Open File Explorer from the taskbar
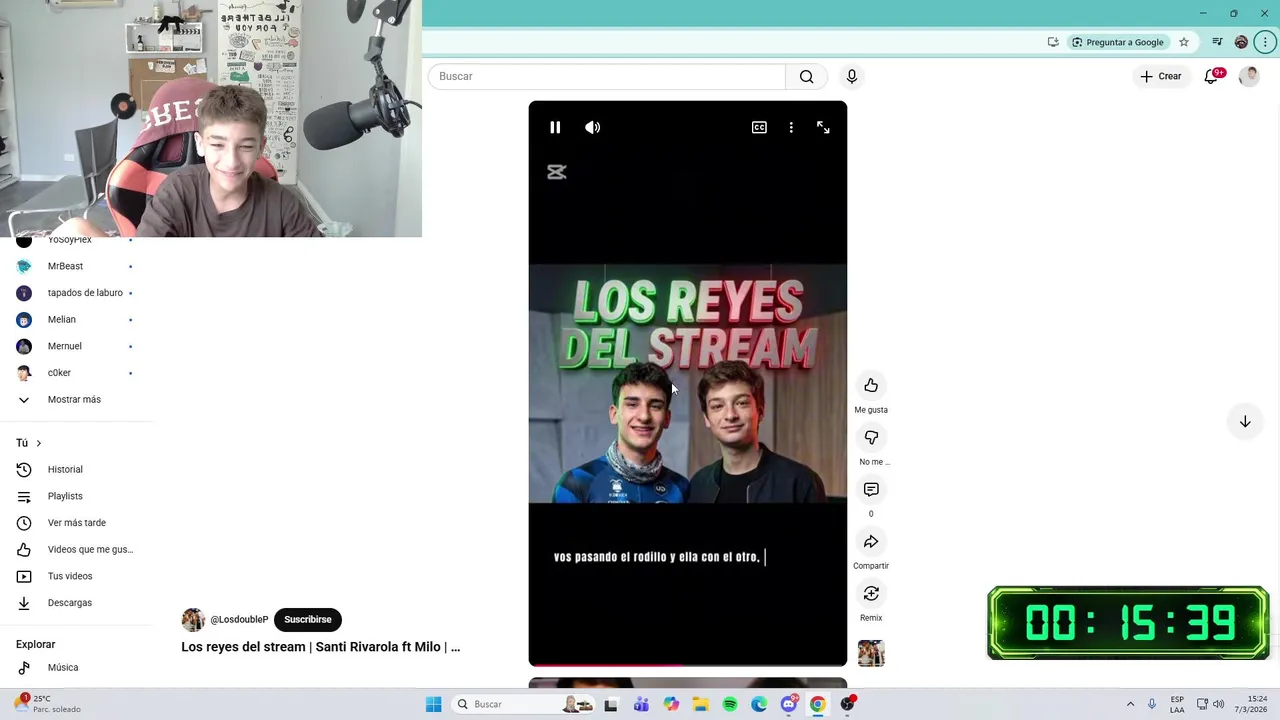 (700, 704)
